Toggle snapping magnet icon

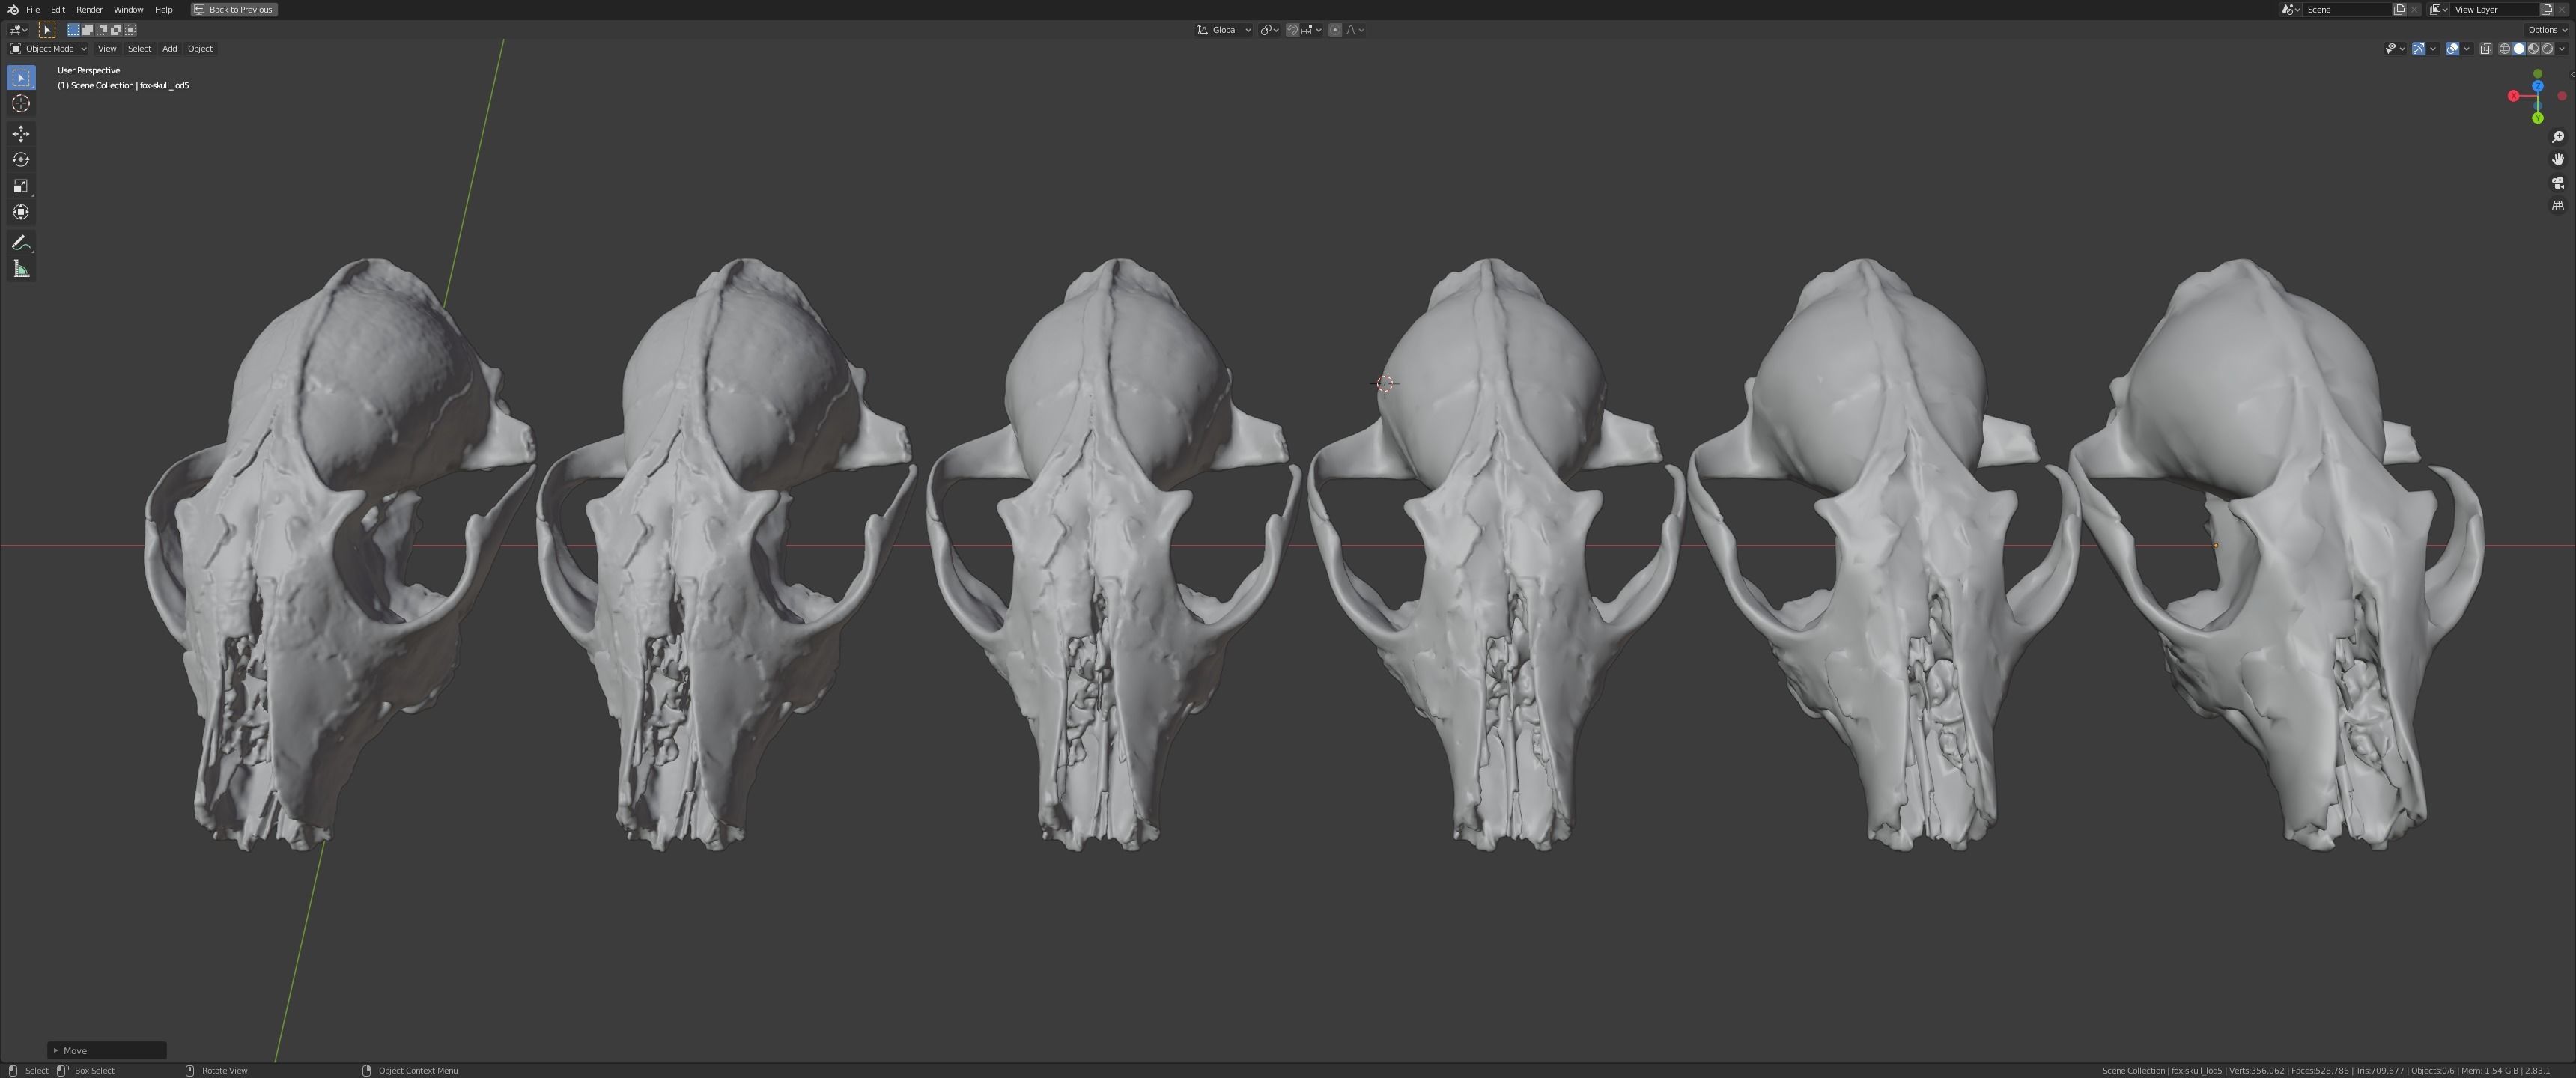[x=1293, y=30]
